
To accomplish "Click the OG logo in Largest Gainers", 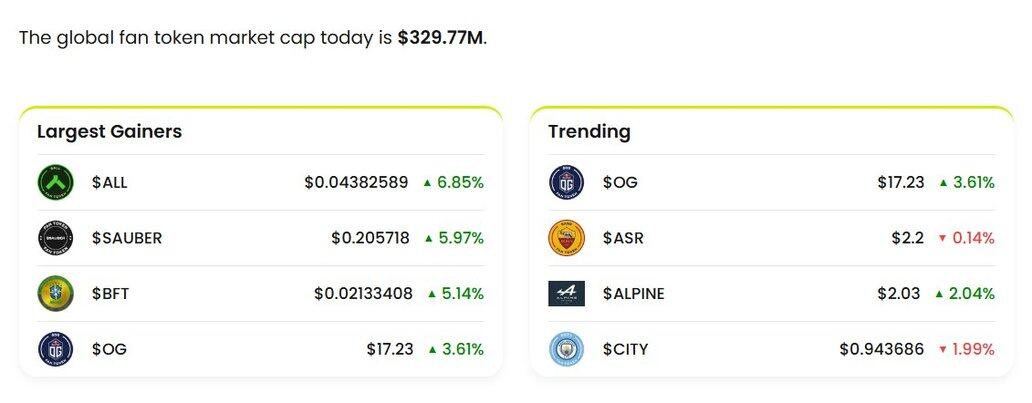I will click(x=55, y=348).
